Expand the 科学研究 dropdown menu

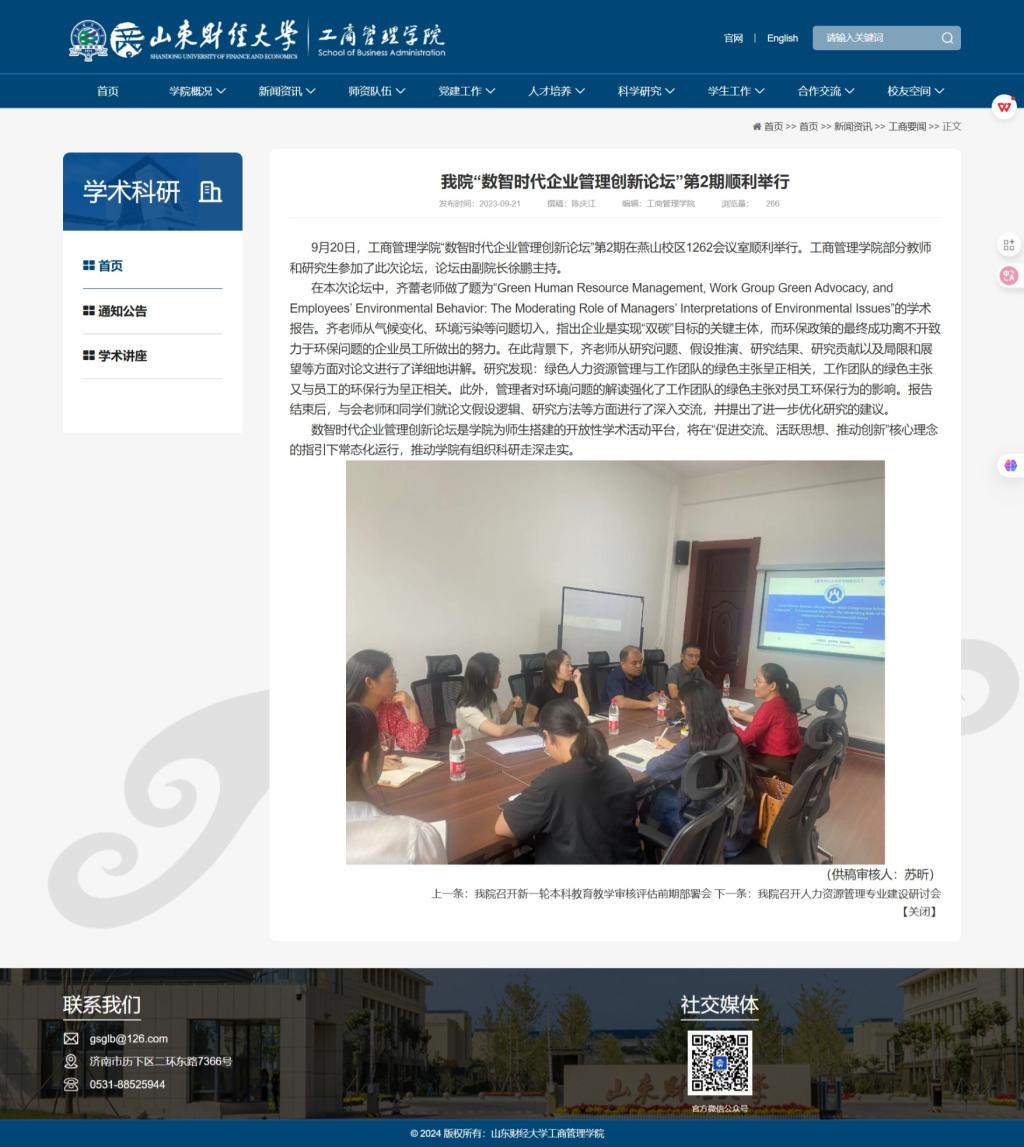point(645,91)
